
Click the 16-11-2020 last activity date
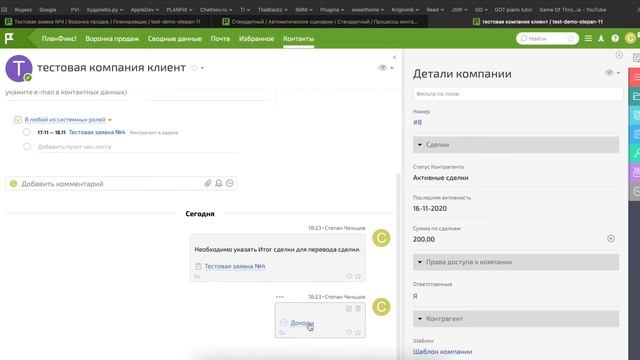click(x=429, y=208)
